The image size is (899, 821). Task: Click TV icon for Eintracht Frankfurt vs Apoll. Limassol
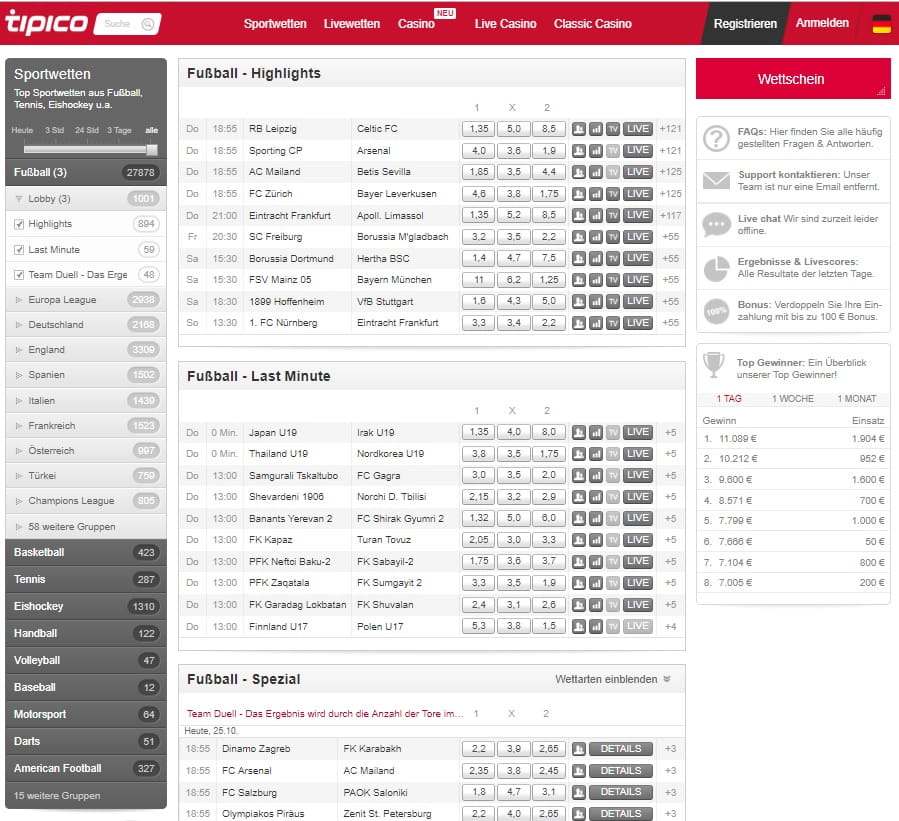coord(613,216)
